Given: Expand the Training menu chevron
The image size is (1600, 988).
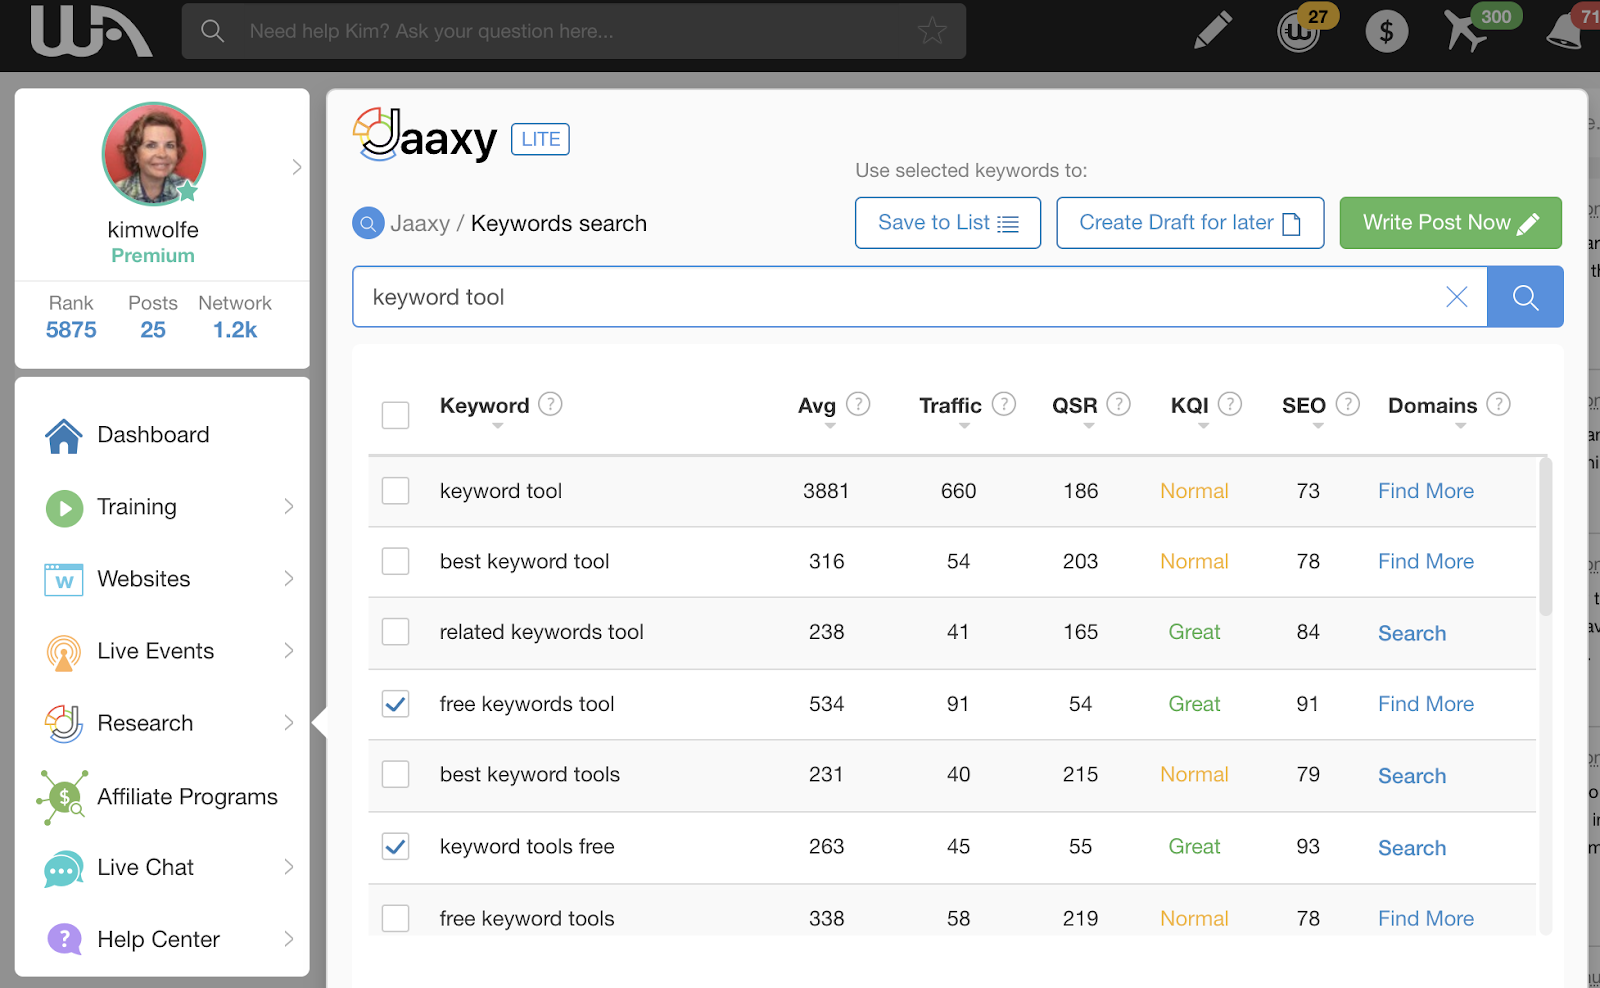Looking at the screenshot, I should [289, 507].
